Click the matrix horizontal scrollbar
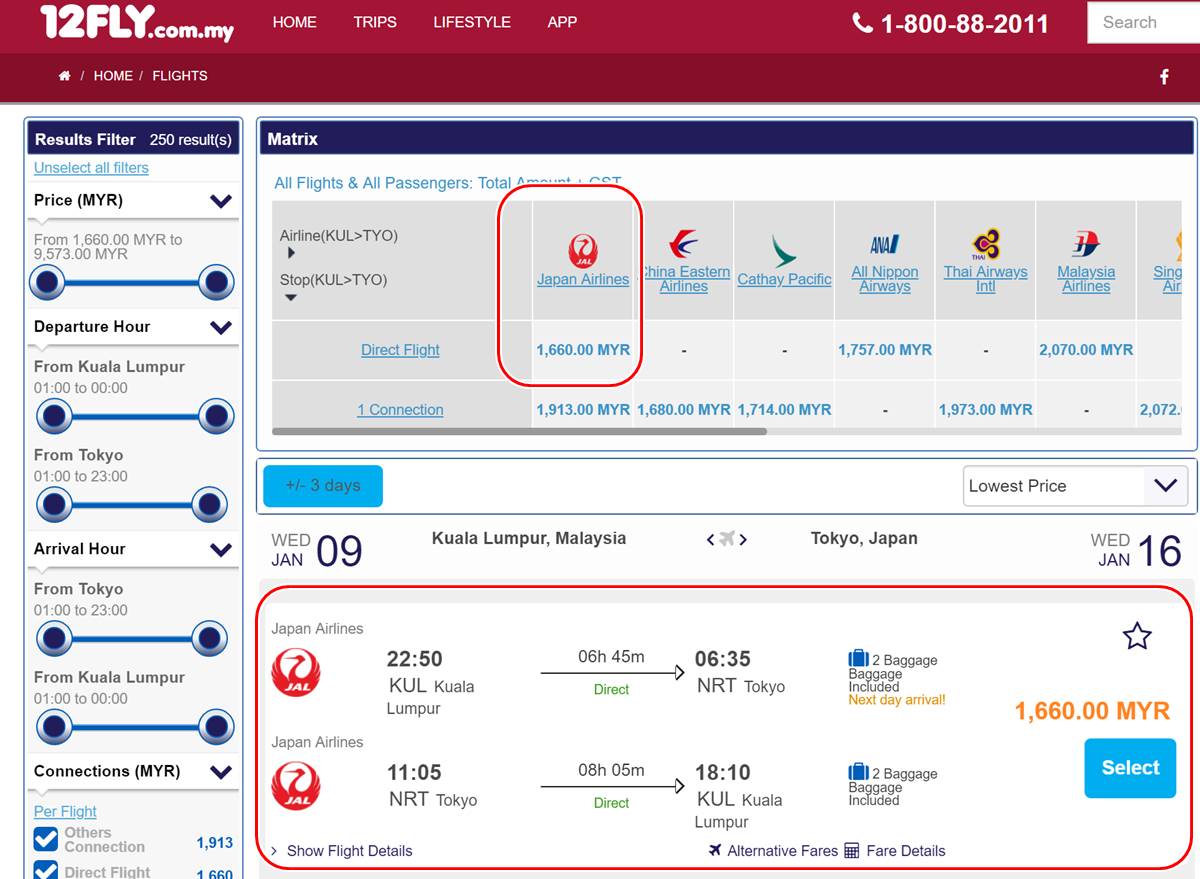 pyautogui.click(x=519, y=432)
